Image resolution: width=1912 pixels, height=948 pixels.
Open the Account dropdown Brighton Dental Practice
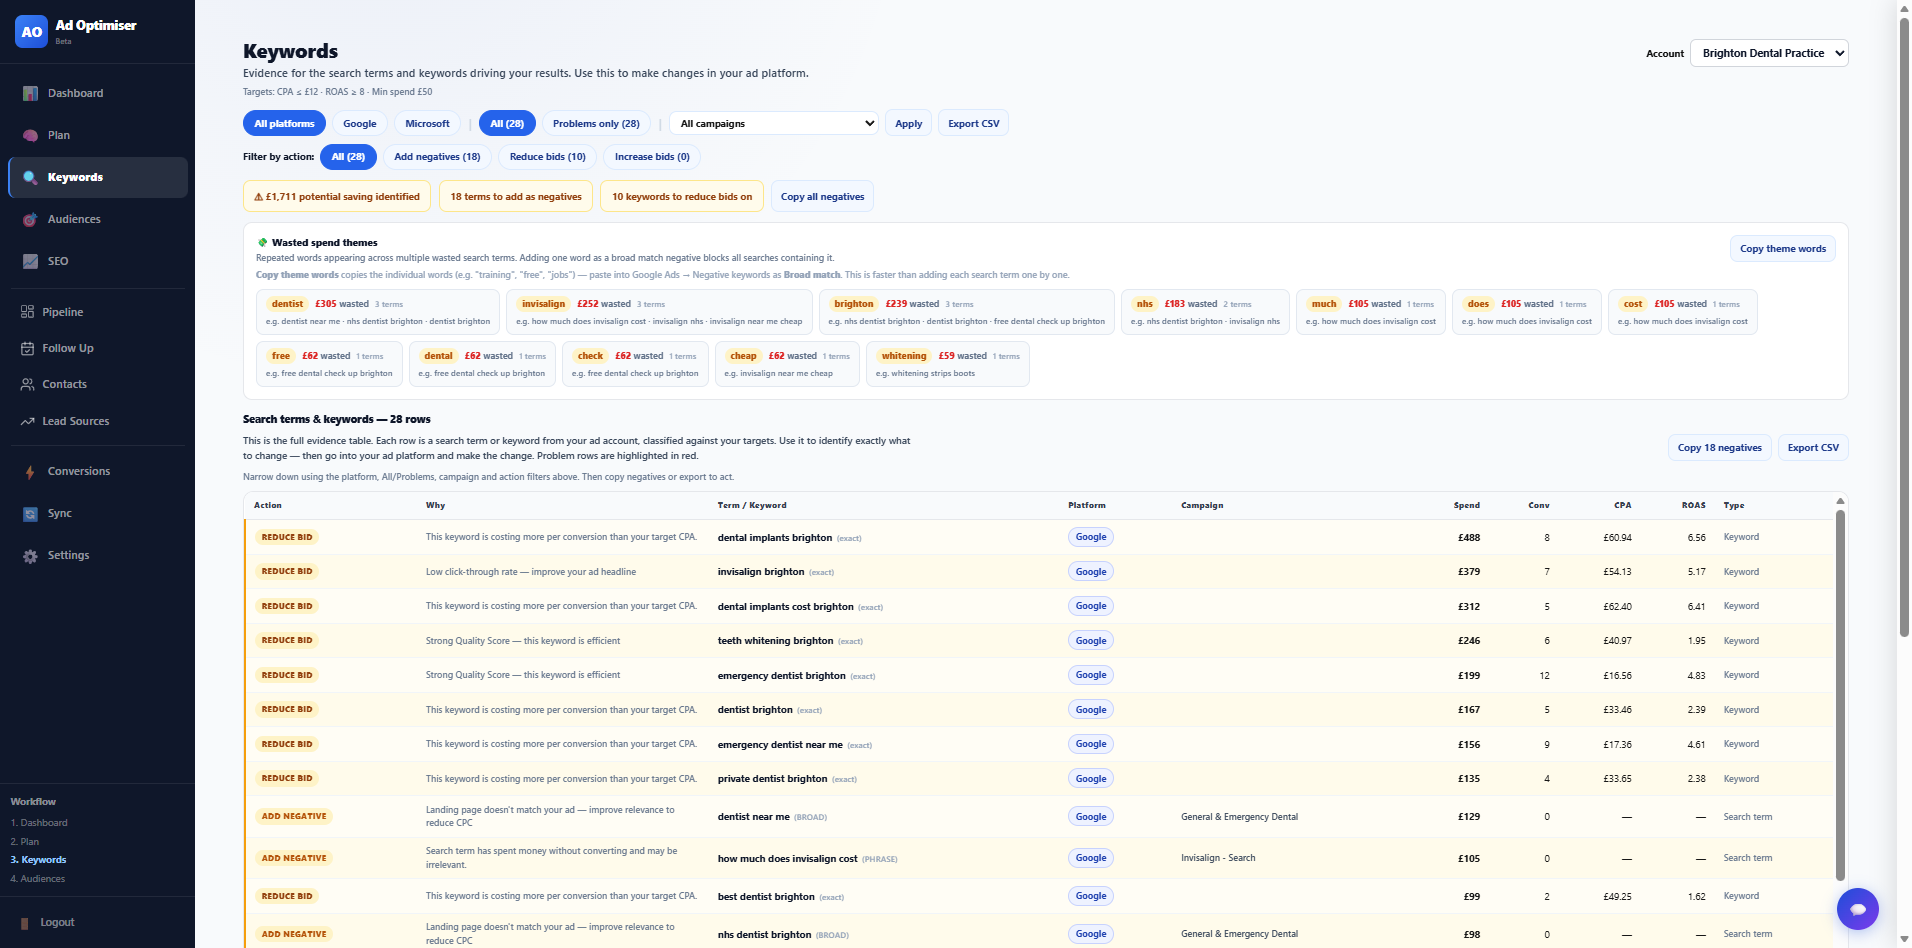click(x=1769, y=53)
